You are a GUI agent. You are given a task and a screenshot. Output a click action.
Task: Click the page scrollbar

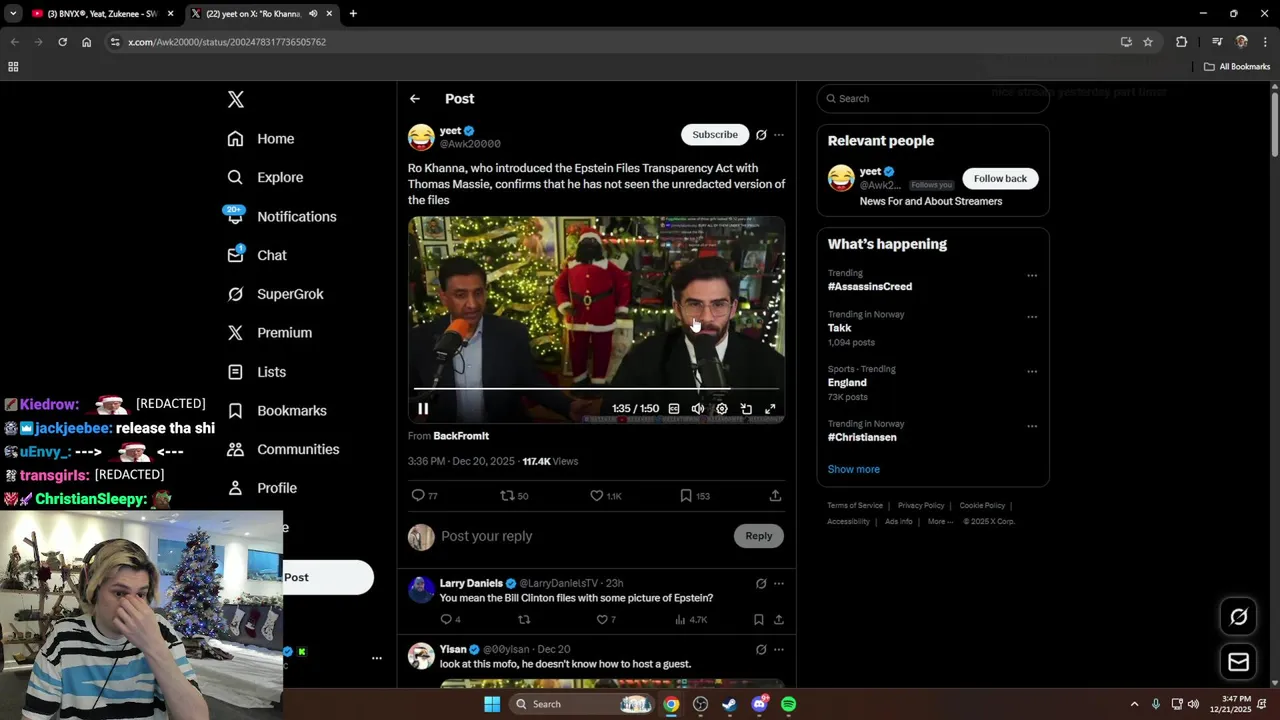click(x=1275, y=125)
